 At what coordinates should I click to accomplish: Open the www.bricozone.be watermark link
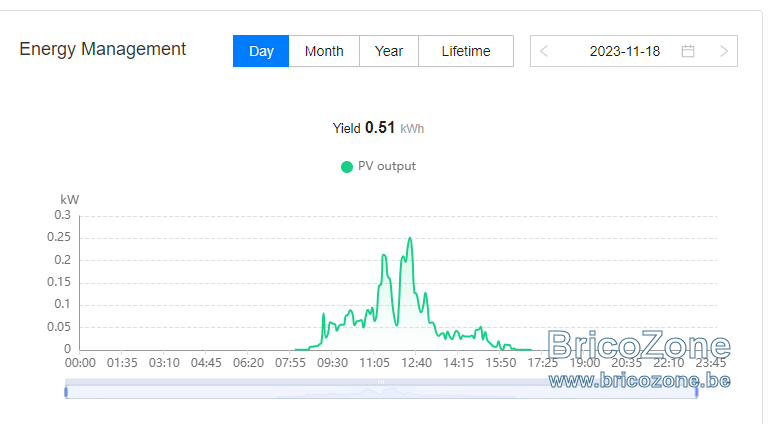pyautogui.click(x=640, y=381)
